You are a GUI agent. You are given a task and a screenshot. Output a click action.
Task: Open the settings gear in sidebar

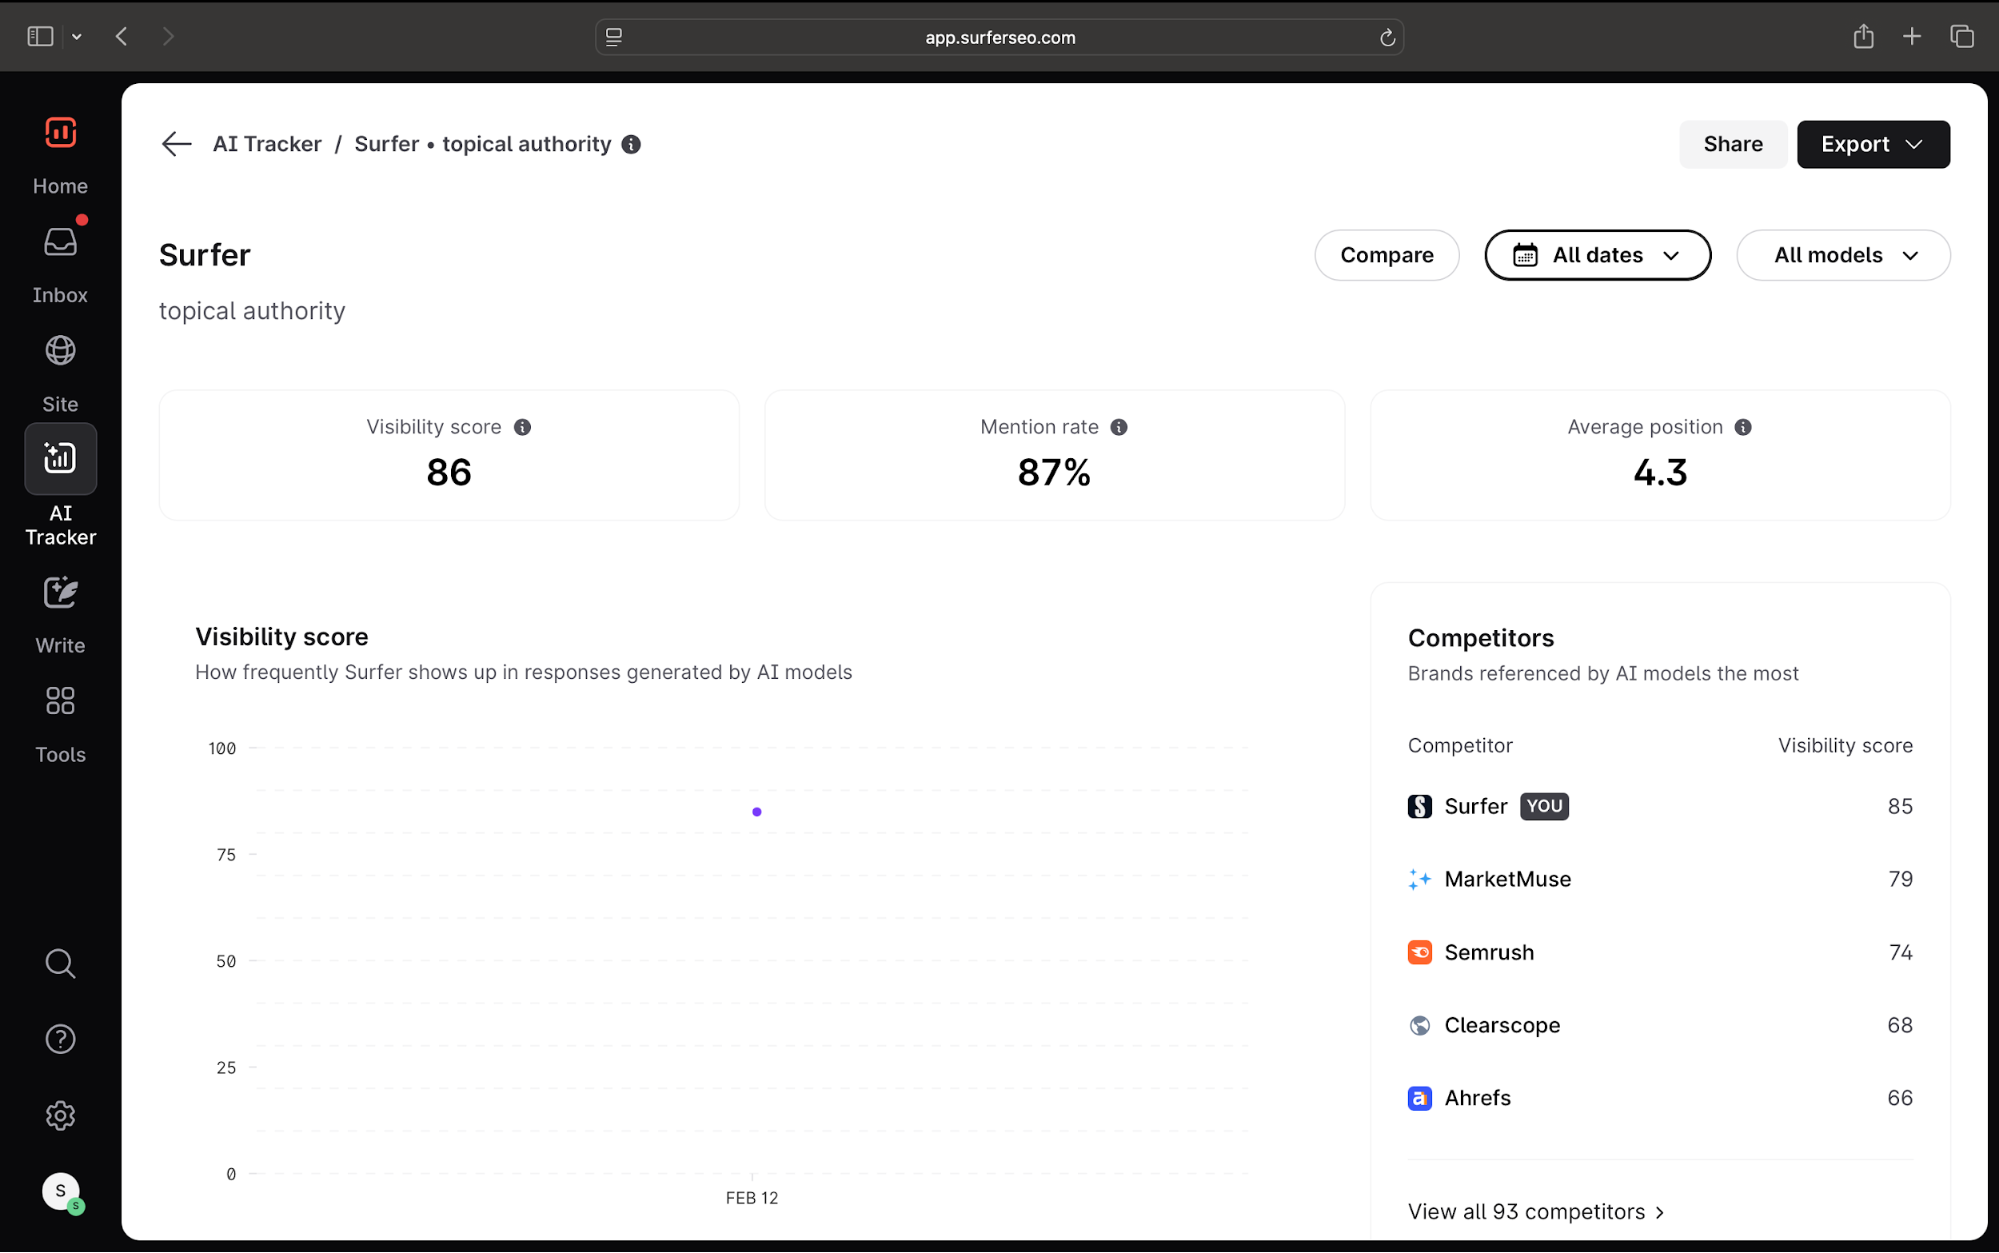tap(60, 1115)
